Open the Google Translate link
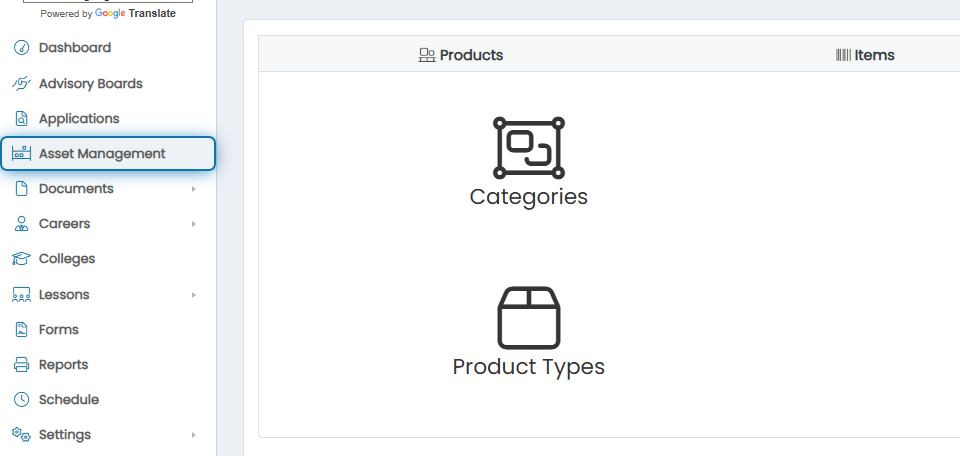Screen dimensions: 960x456 135,13
